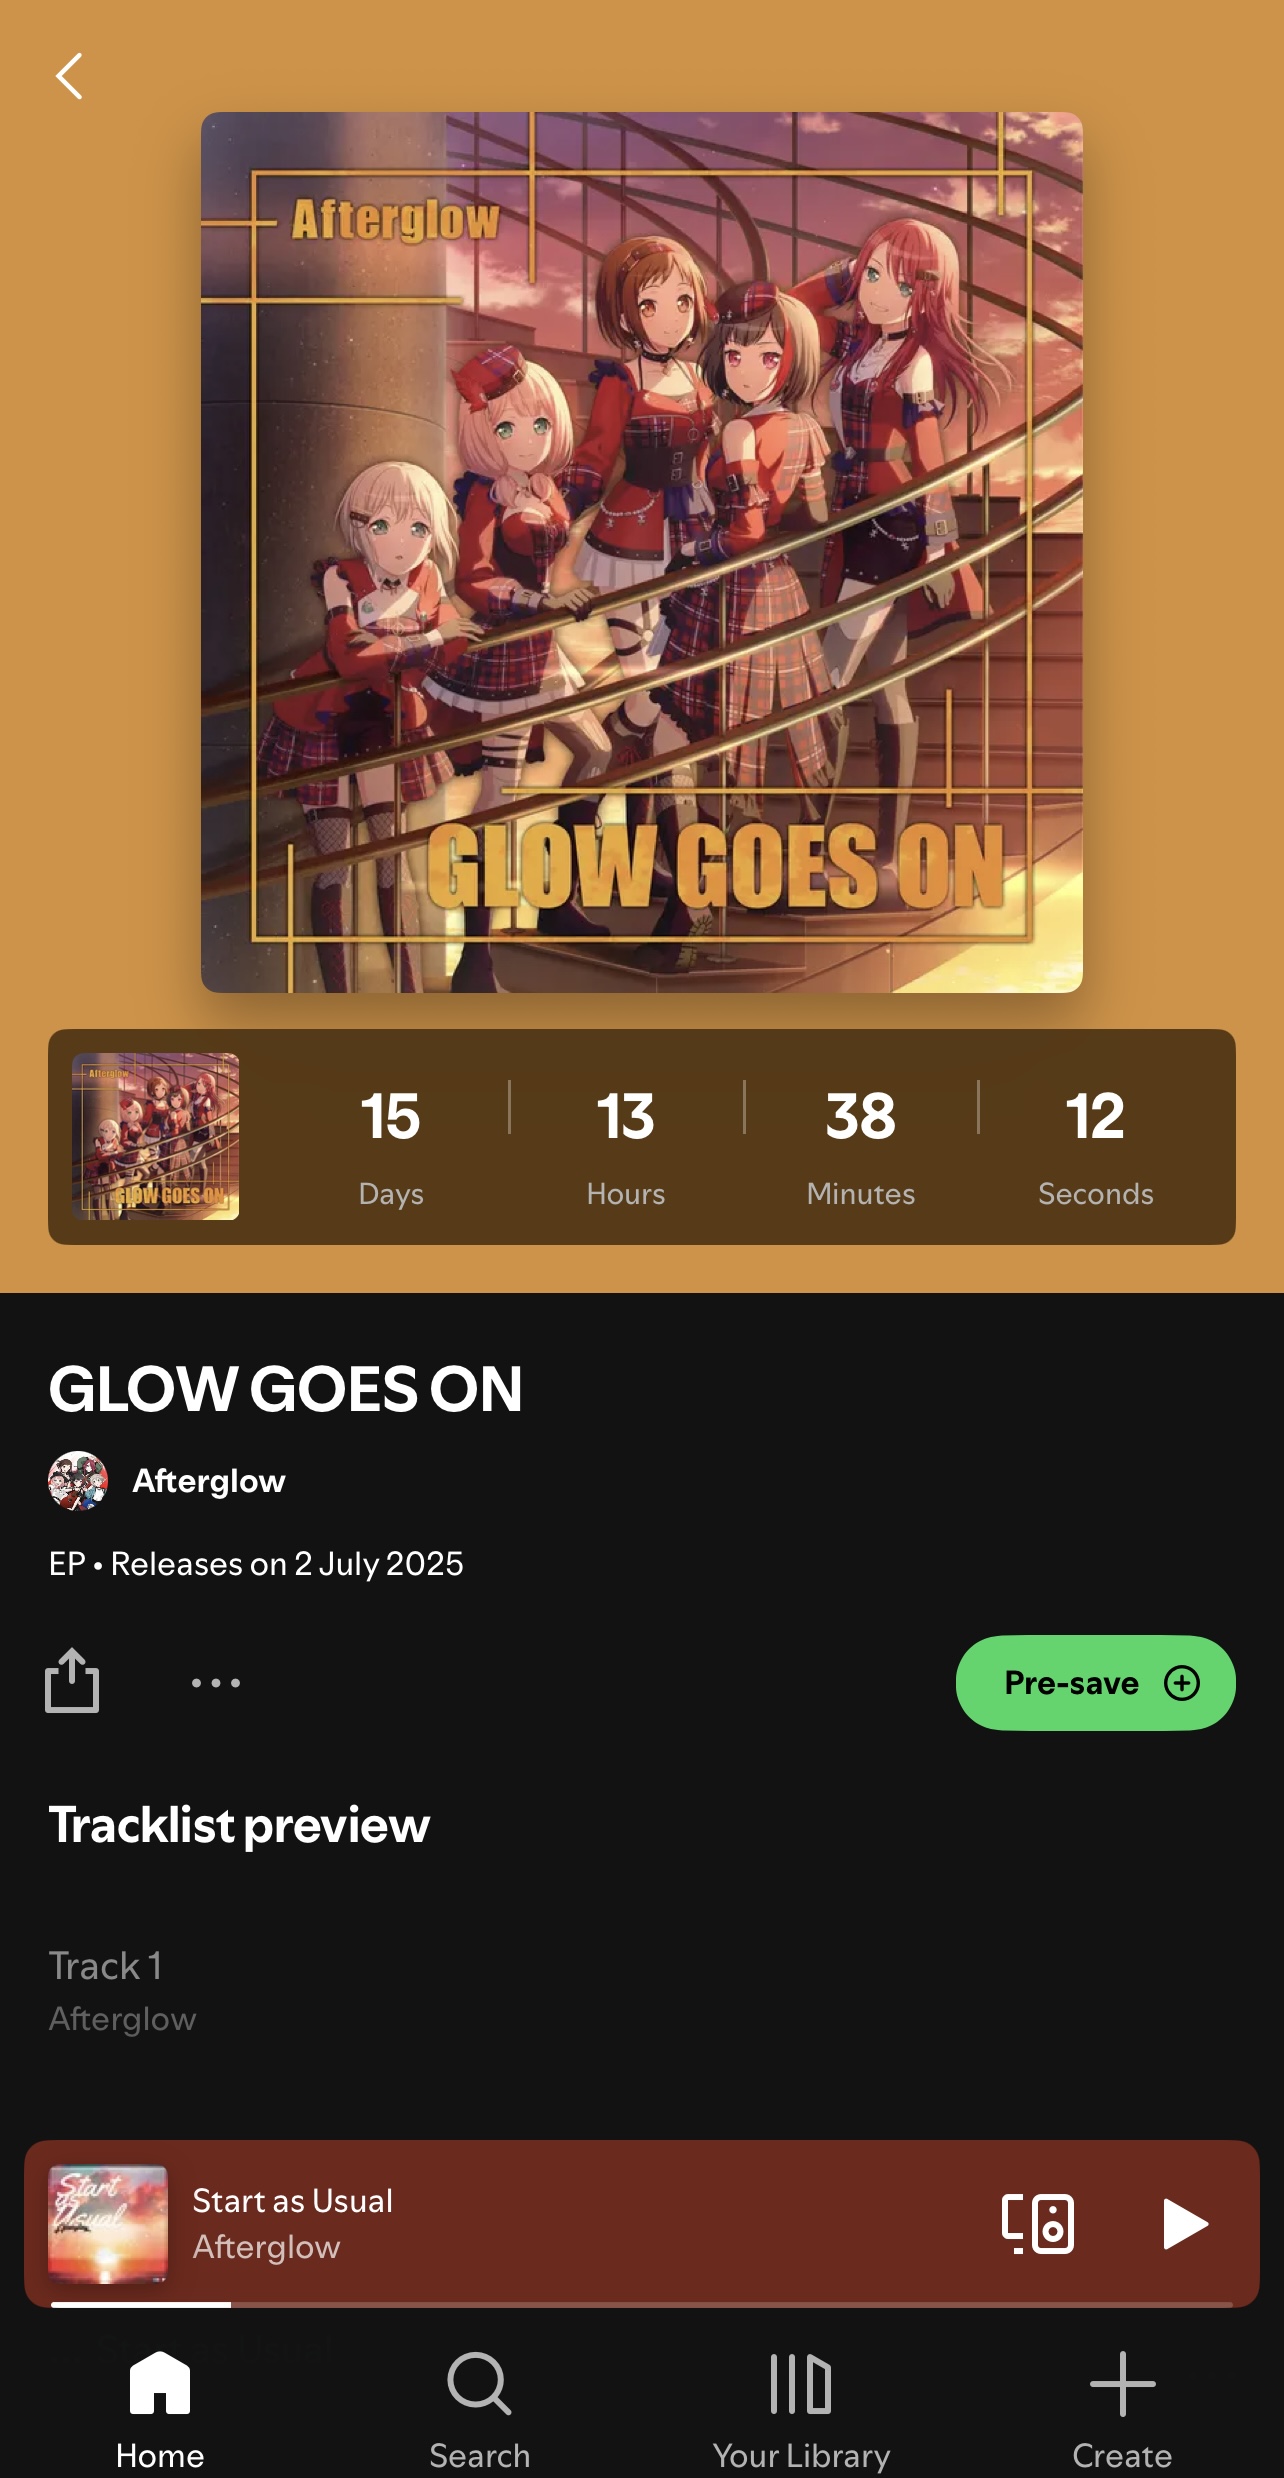This screenshot has width=1284, height=2478.
Task: Open the Afterglow artist name link
Action: tap(209, 1481)
